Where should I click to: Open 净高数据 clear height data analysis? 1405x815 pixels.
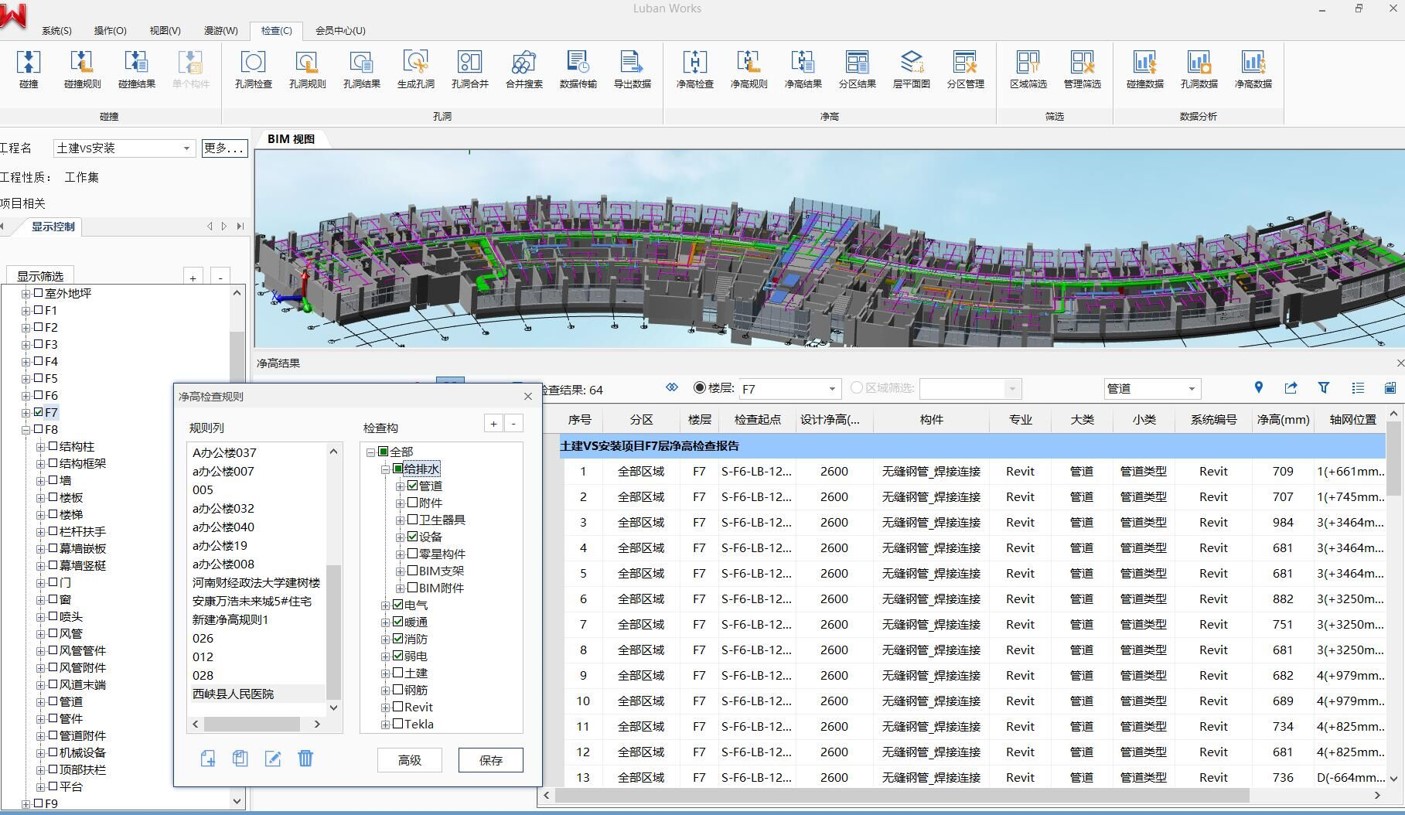tap(1252, 69)
